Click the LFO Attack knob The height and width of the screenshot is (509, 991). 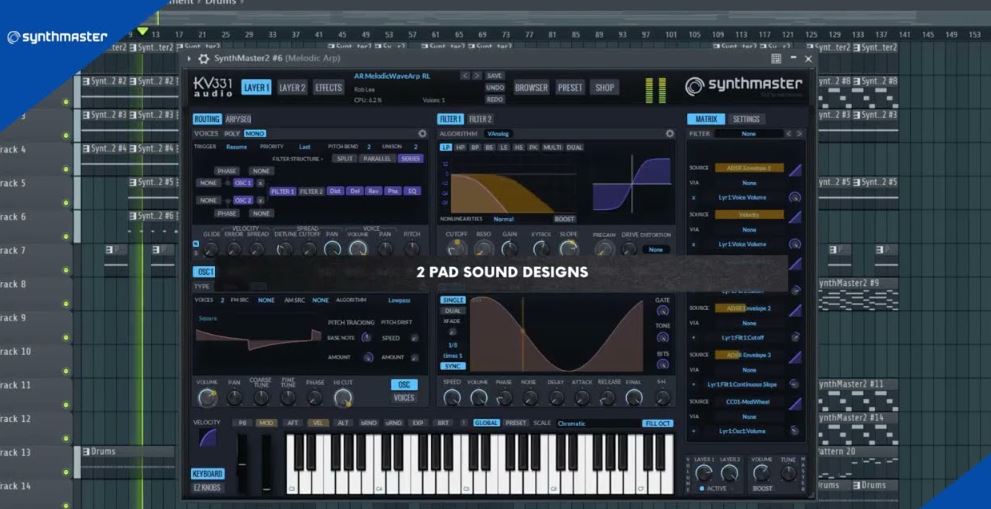[581, 398]
